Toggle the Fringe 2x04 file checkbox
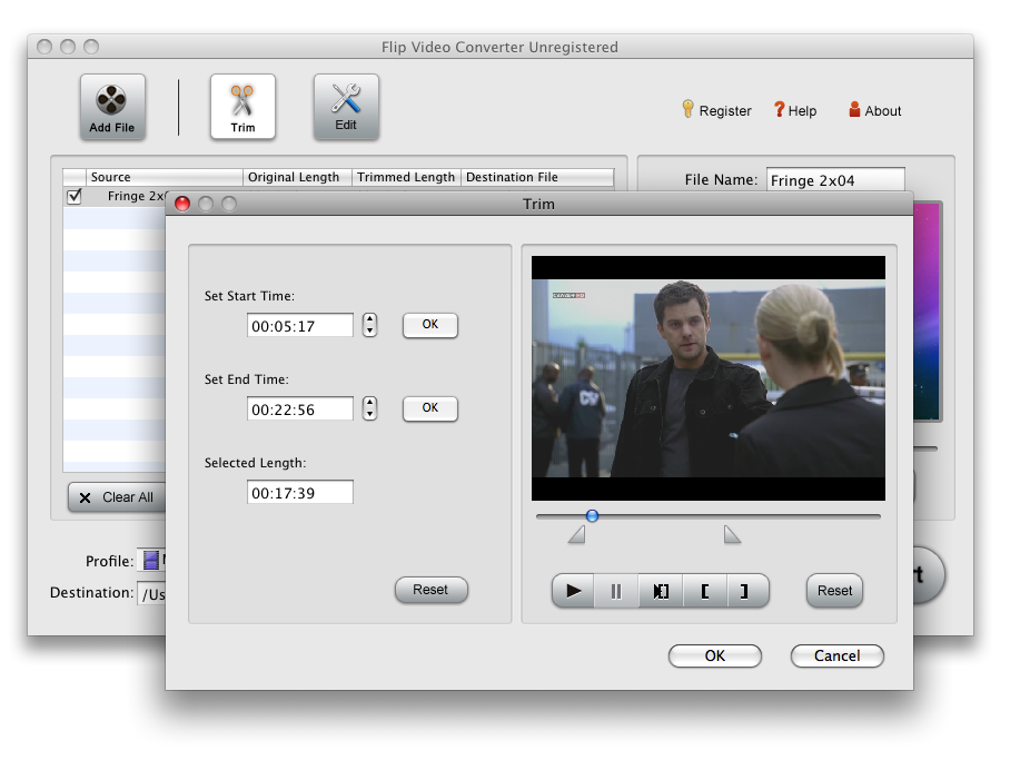Image resolution: width=1020 pixels, height=760 pixels. click(74, 196)
